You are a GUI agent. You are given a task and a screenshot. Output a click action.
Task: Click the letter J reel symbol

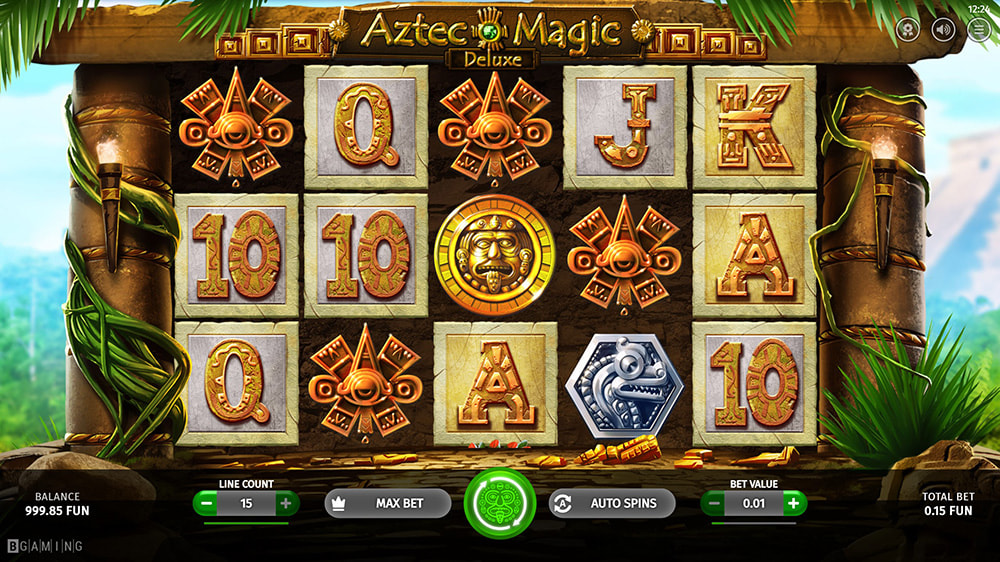[625, 127]
